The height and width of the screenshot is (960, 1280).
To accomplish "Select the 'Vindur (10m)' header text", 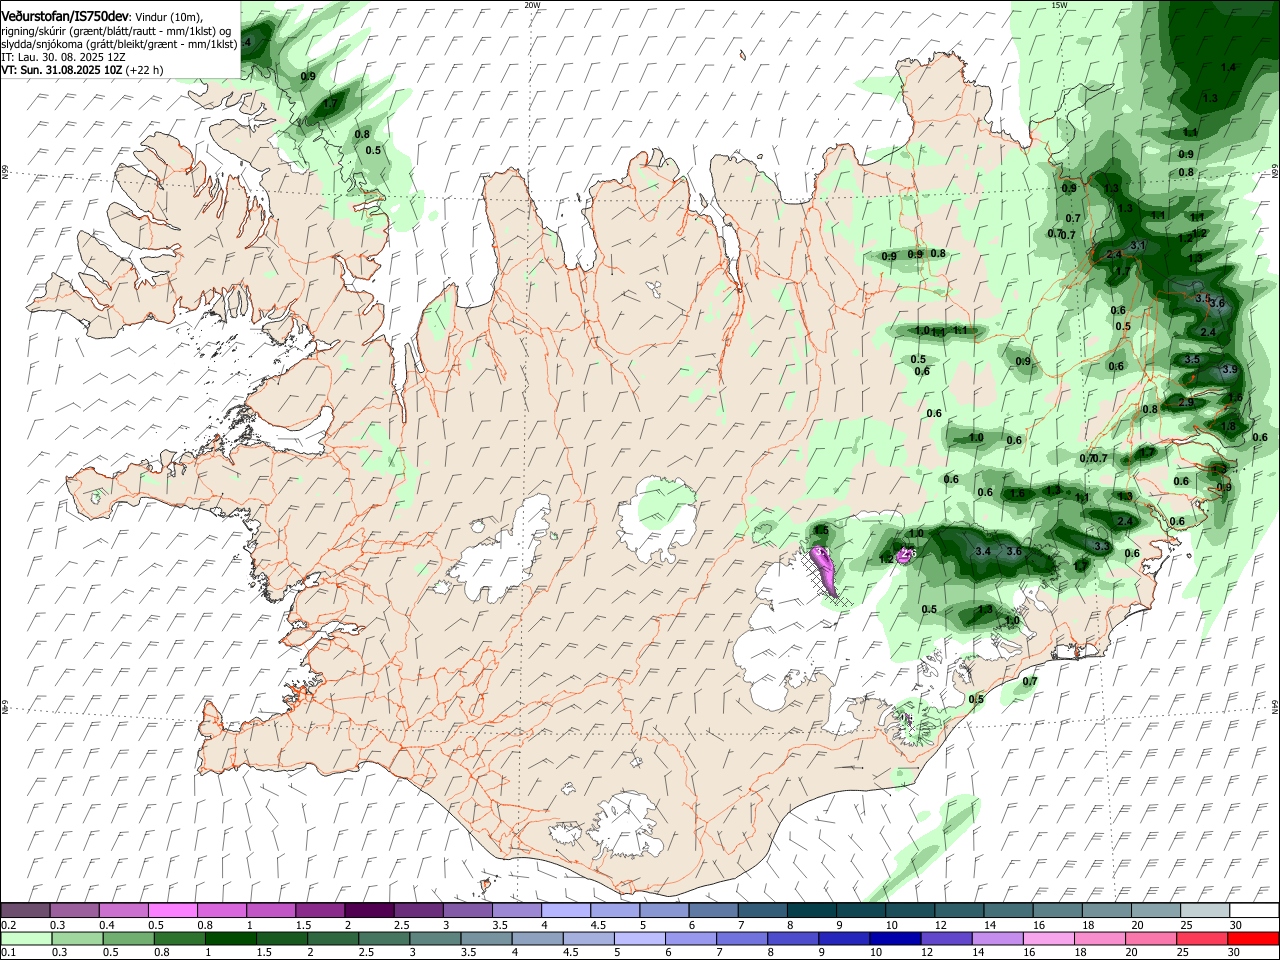I will [x=168, y=17].
